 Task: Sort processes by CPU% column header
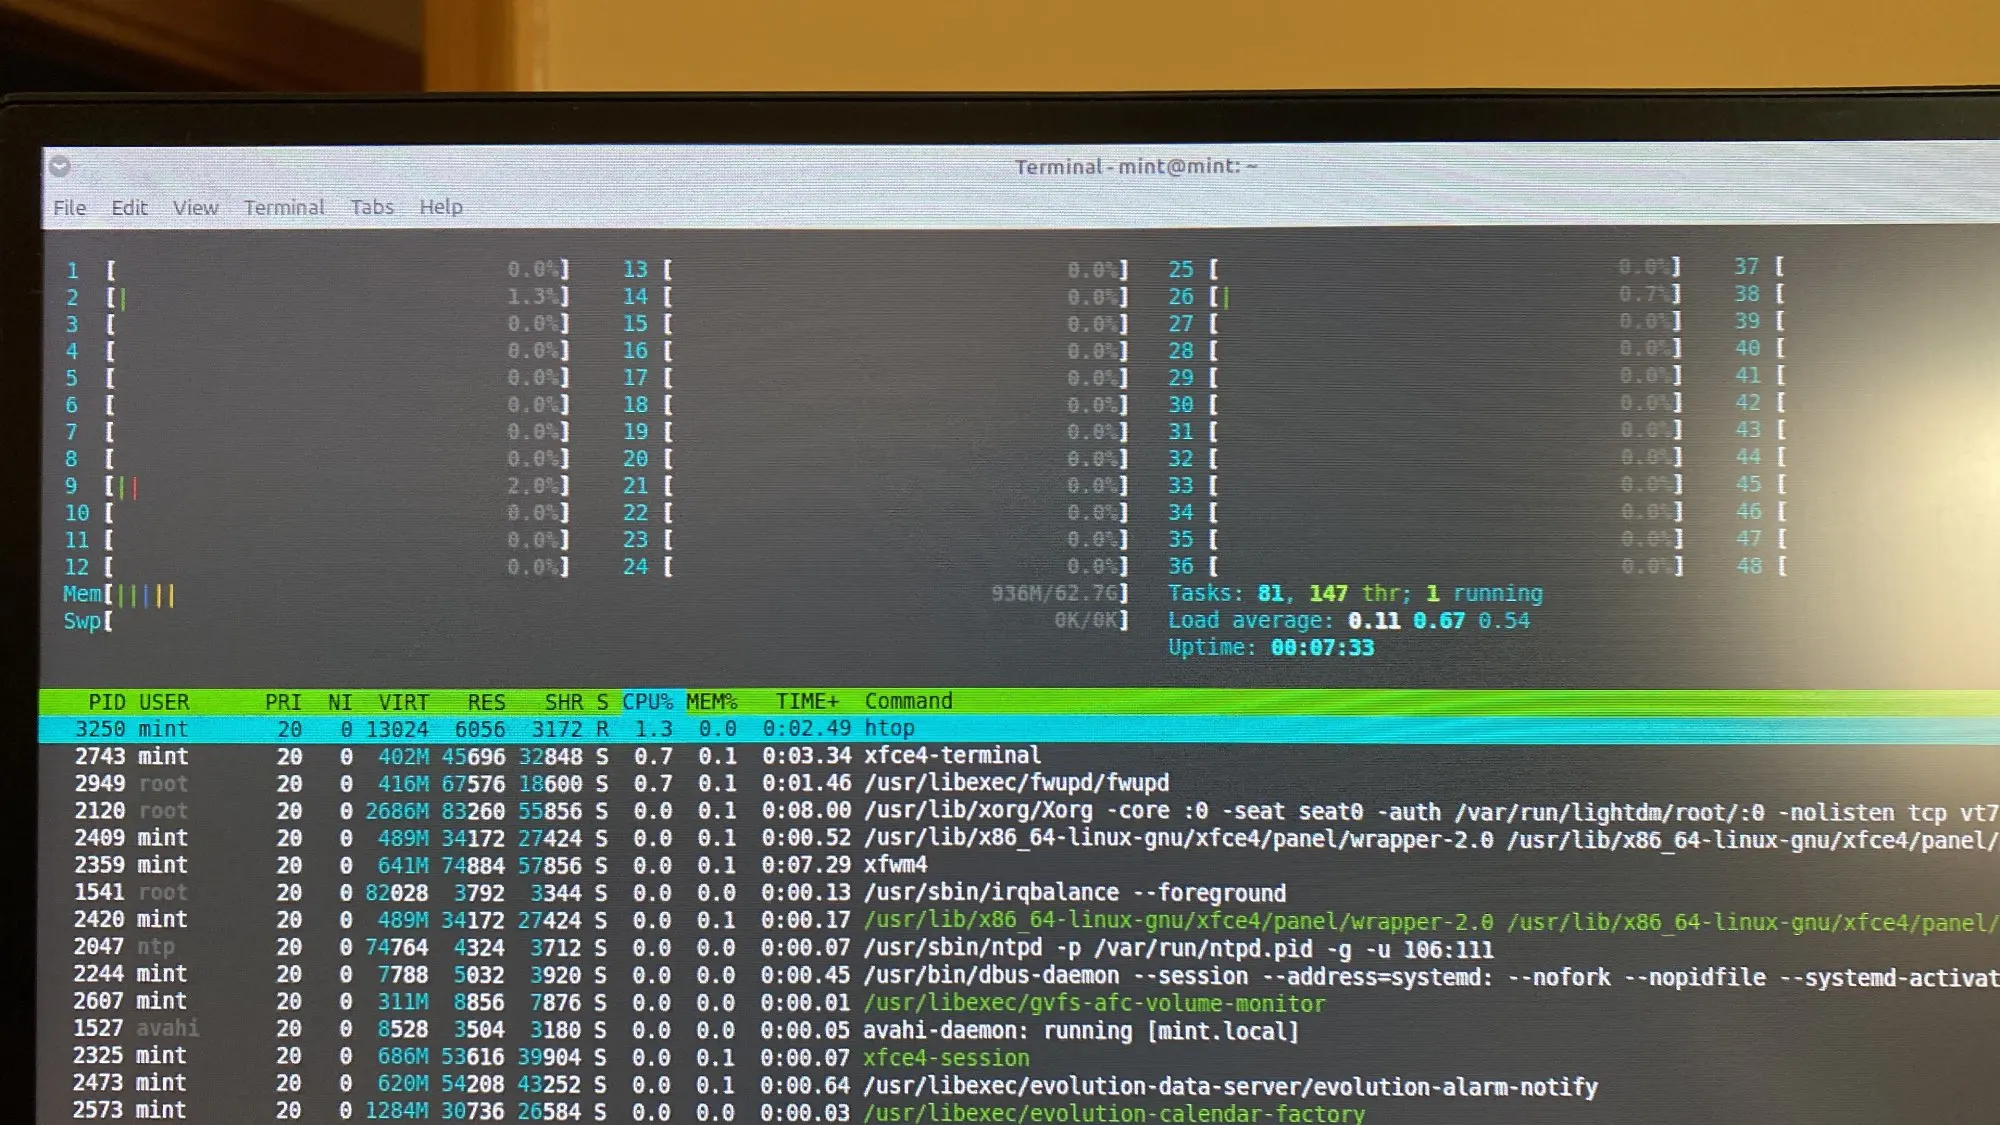tap(647, 702)
